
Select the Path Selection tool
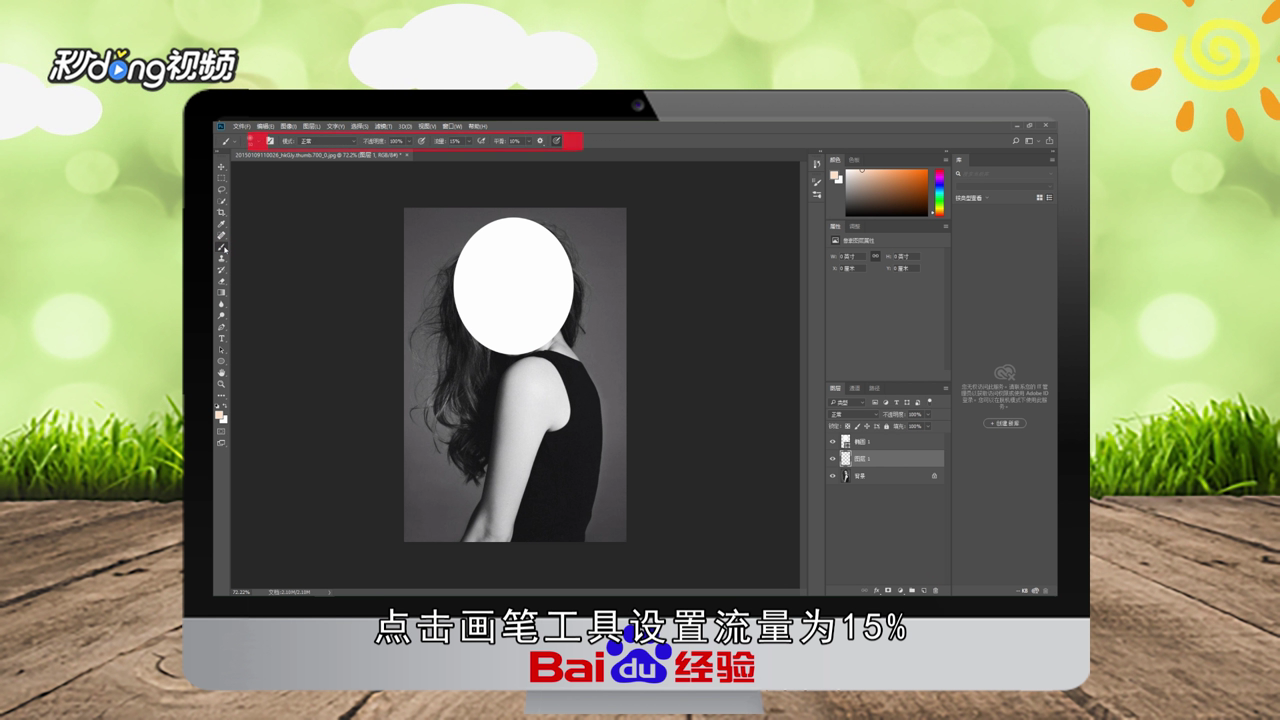point(221,350)
